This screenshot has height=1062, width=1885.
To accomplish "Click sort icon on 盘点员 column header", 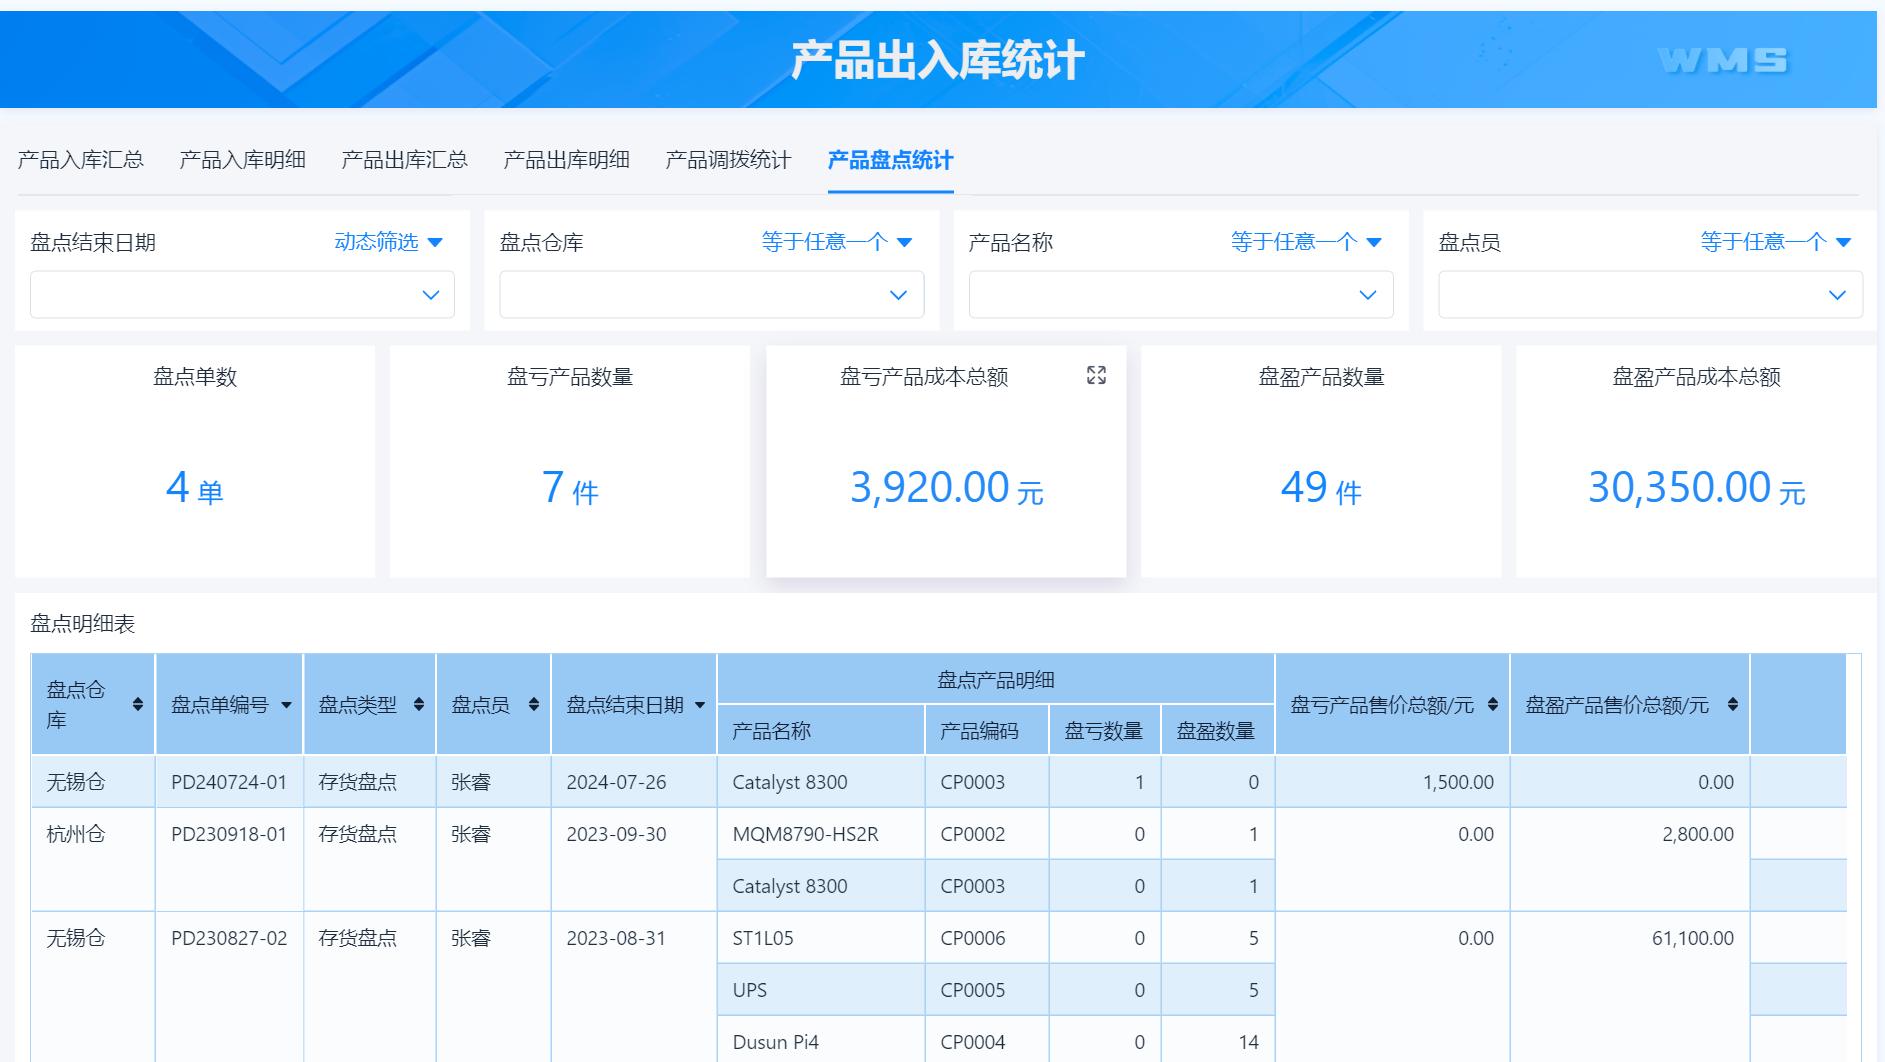I will [x=534, y=705].
